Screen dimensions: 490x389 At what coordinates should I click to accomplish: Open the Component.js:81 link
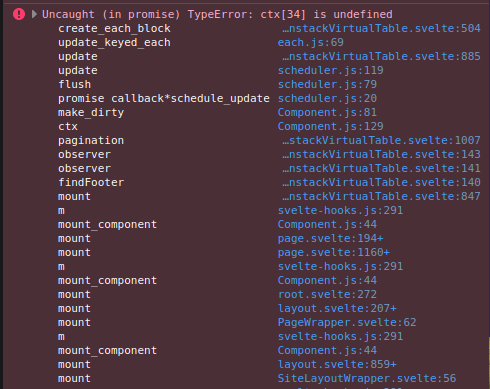[327, 112]
